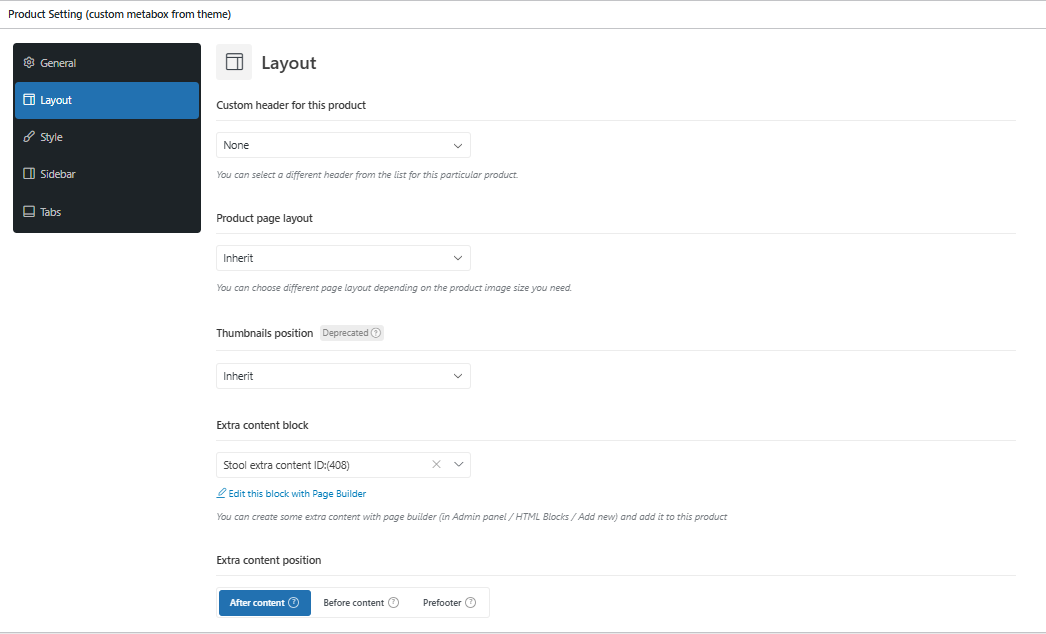The image size is (1046, 634).
Task: Click the Layout header icon
Action: tap(234, 62)
